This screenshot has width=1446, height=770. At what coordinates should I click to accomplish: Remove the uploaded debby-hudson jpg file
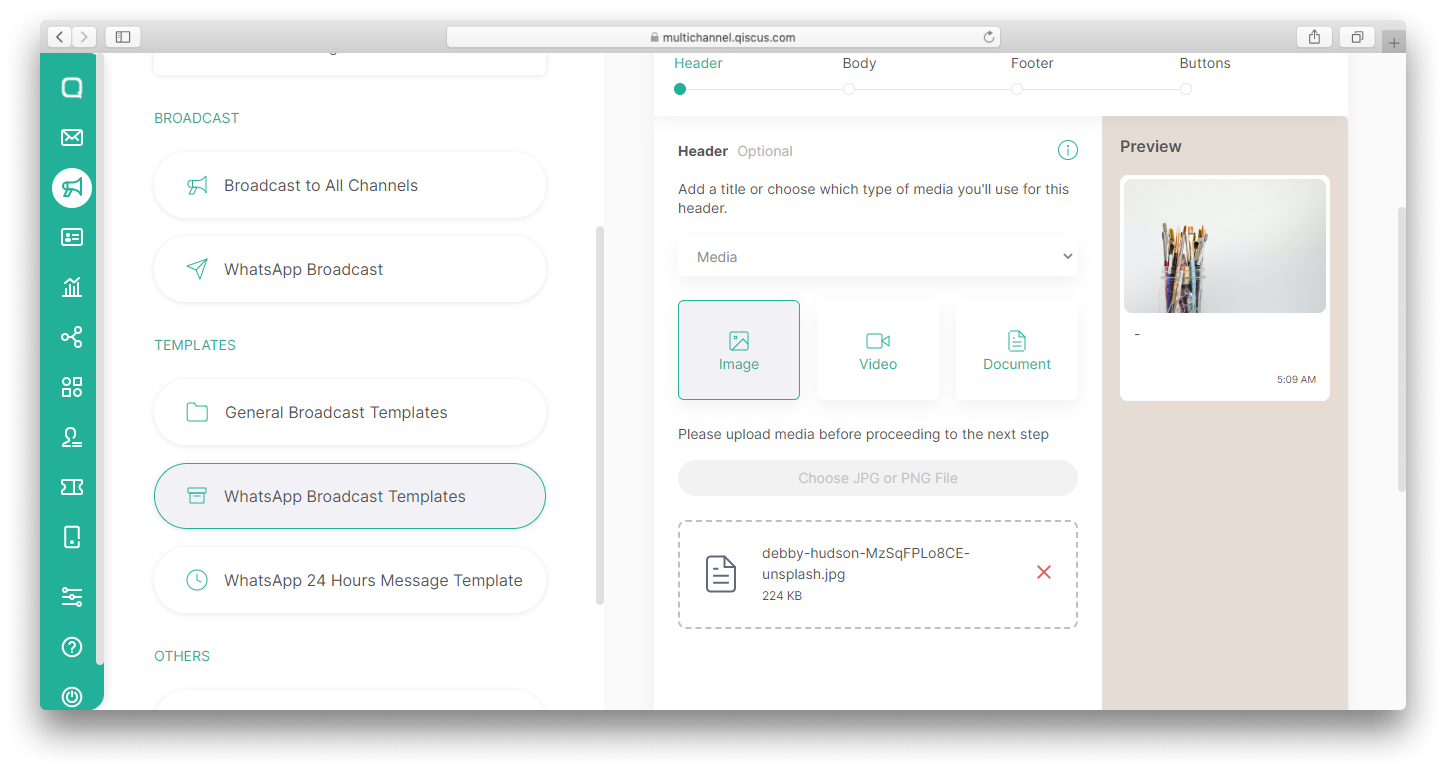coord(1044,572)
